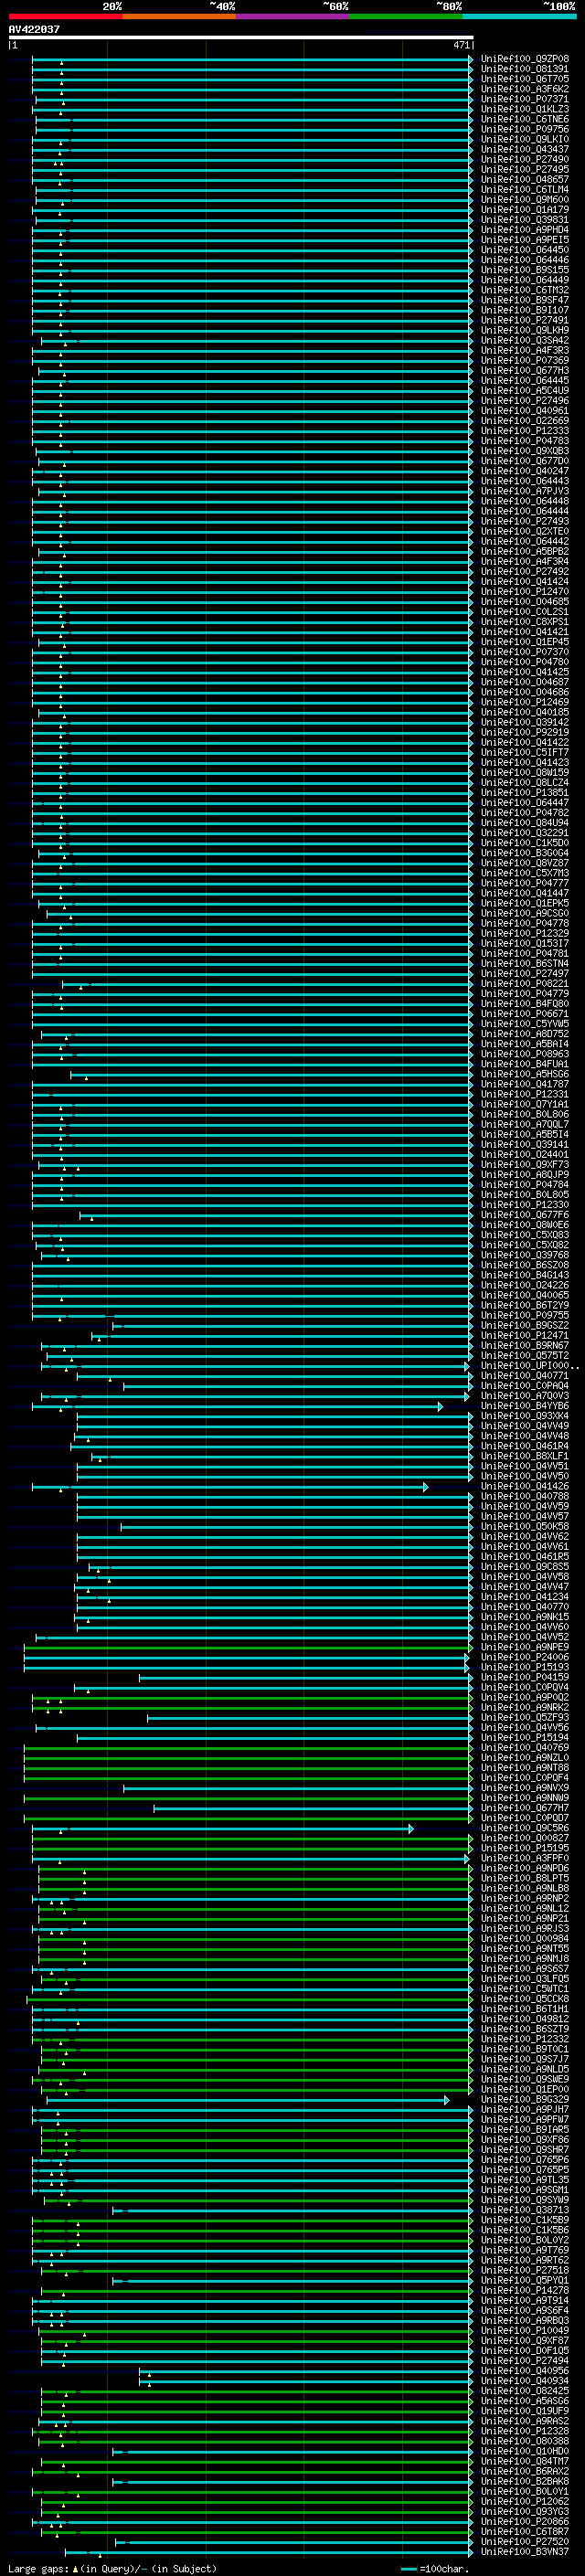Screen dimensions: 585x2576
Task: Select the UniRef100_P15194 label
Action: (x=525, y=1737)
